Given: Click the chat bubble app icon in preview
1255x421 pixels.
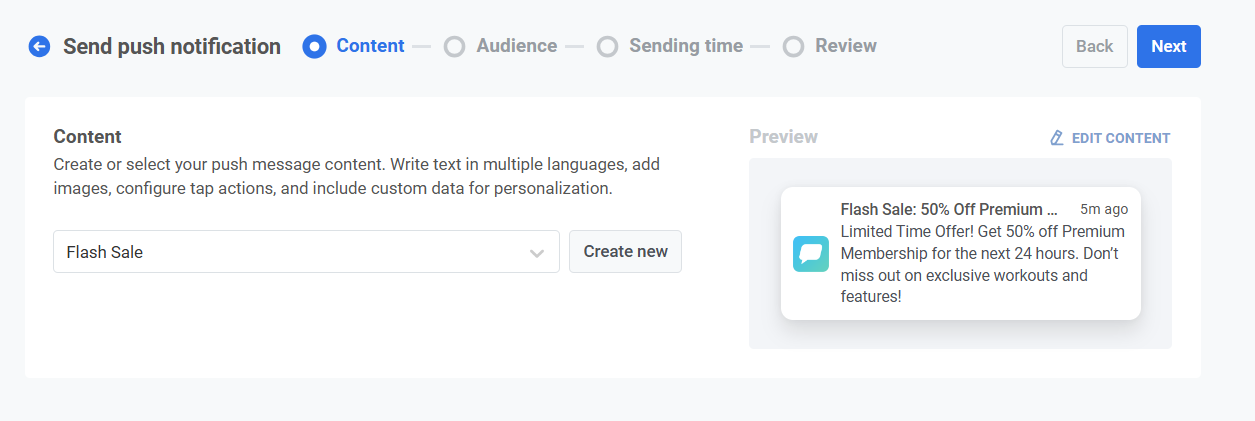Looking at the screenshot, I should pyautogui.click(x=810, y=254).
